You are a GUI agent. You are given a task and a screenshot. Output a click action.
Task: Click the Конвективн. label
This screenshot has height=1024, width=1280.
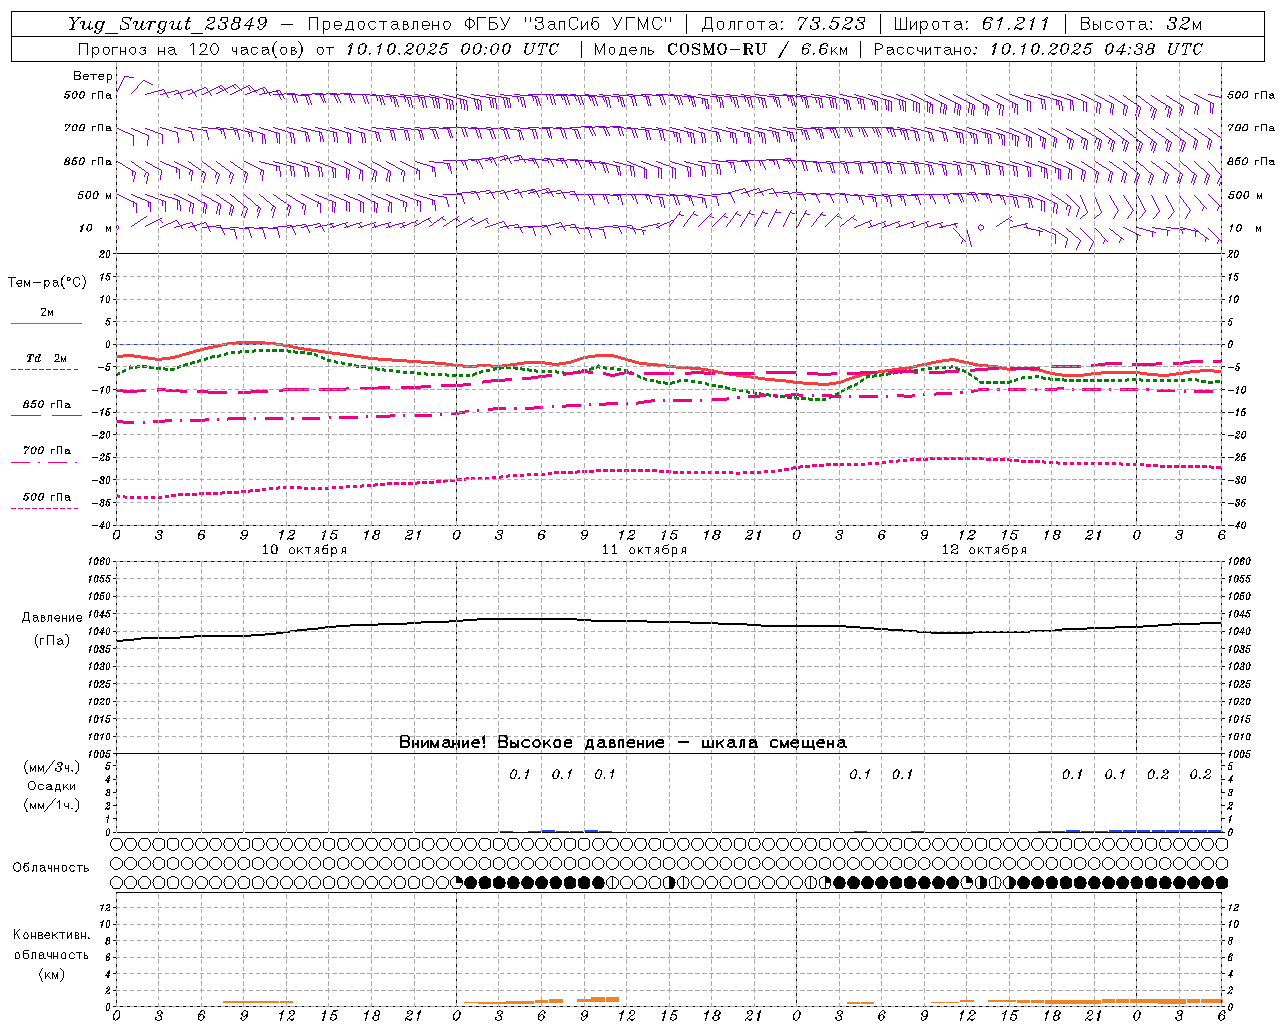[x=51, y=935]
